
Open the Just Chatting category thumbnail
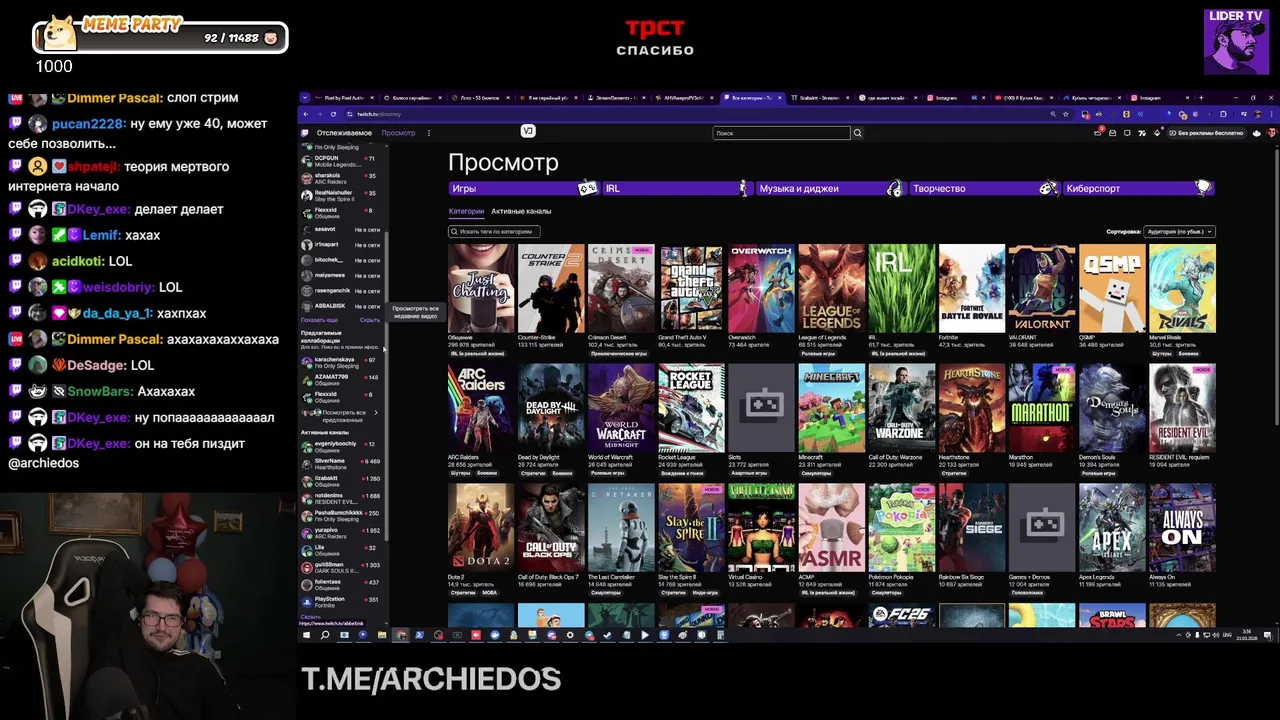[481, 288]
